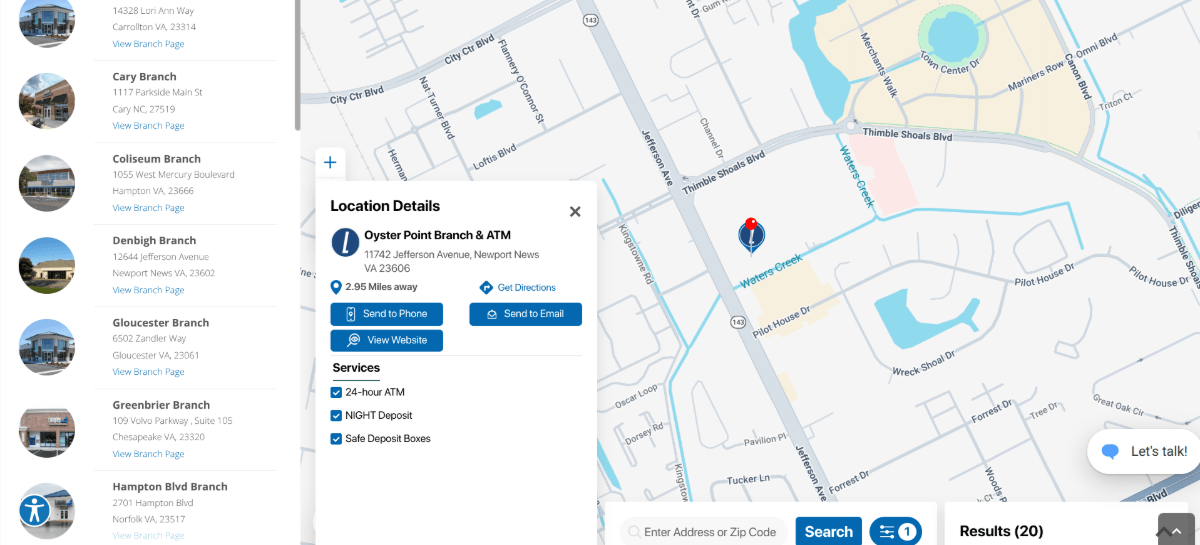This screenshot has height=545, width=1200.
Task: Click the route 143 shield near Pilot House Dr
Action: 737,321
